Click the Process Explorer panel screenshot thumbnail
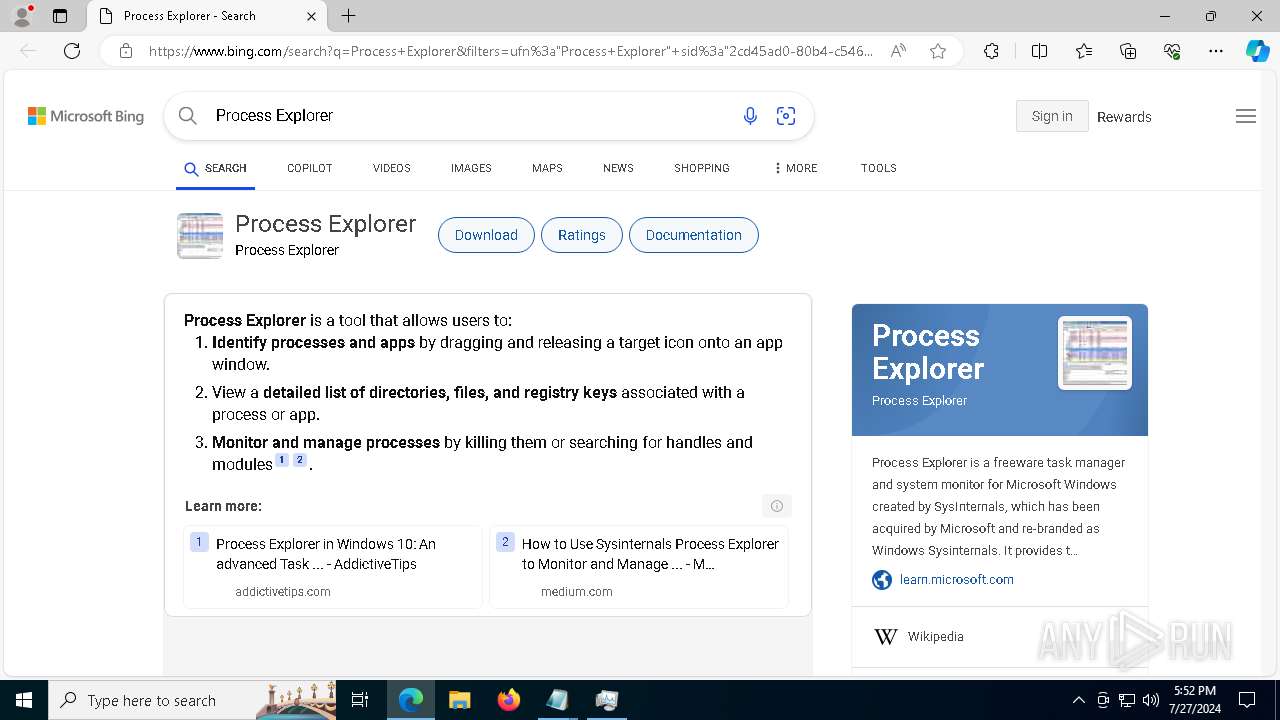 point(1095,353)
